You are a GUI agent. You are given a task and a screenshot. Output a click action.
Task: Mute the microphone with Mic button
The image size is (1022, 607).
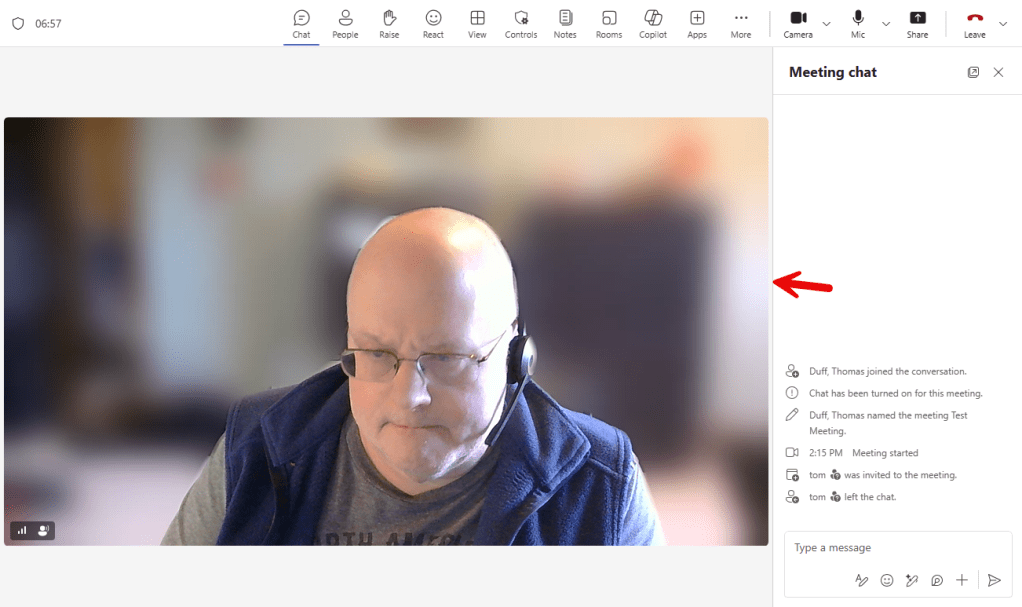(858, 23)
